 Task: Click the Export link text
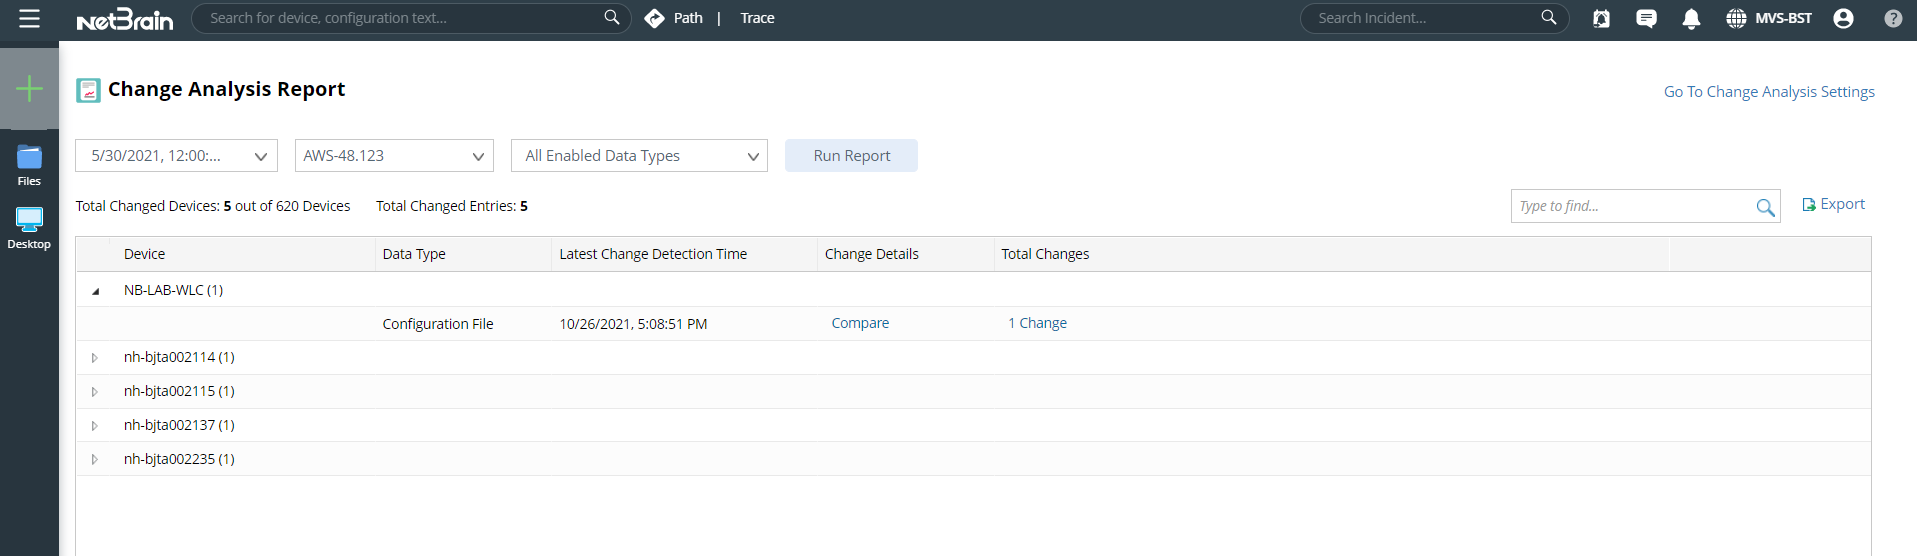pos(1842,204)
